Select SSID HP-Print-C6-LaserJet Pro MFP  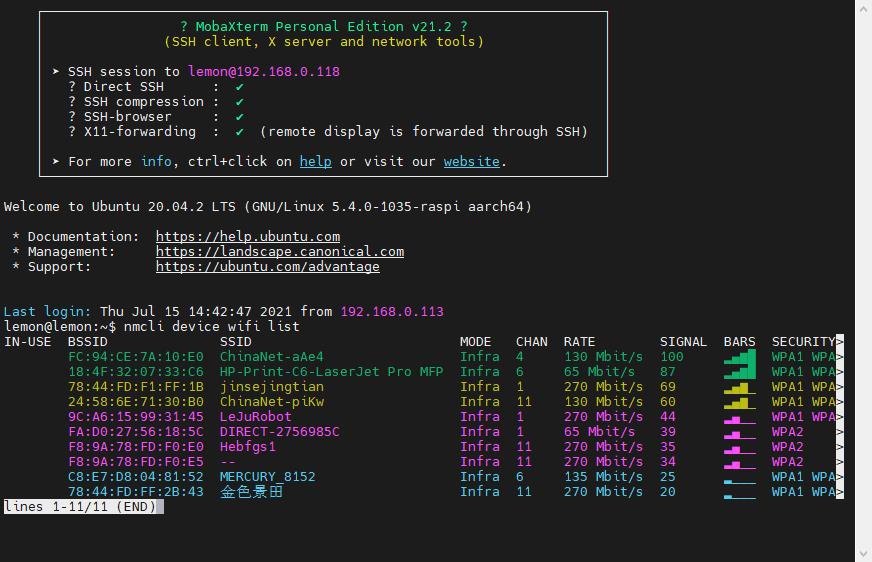331,371
